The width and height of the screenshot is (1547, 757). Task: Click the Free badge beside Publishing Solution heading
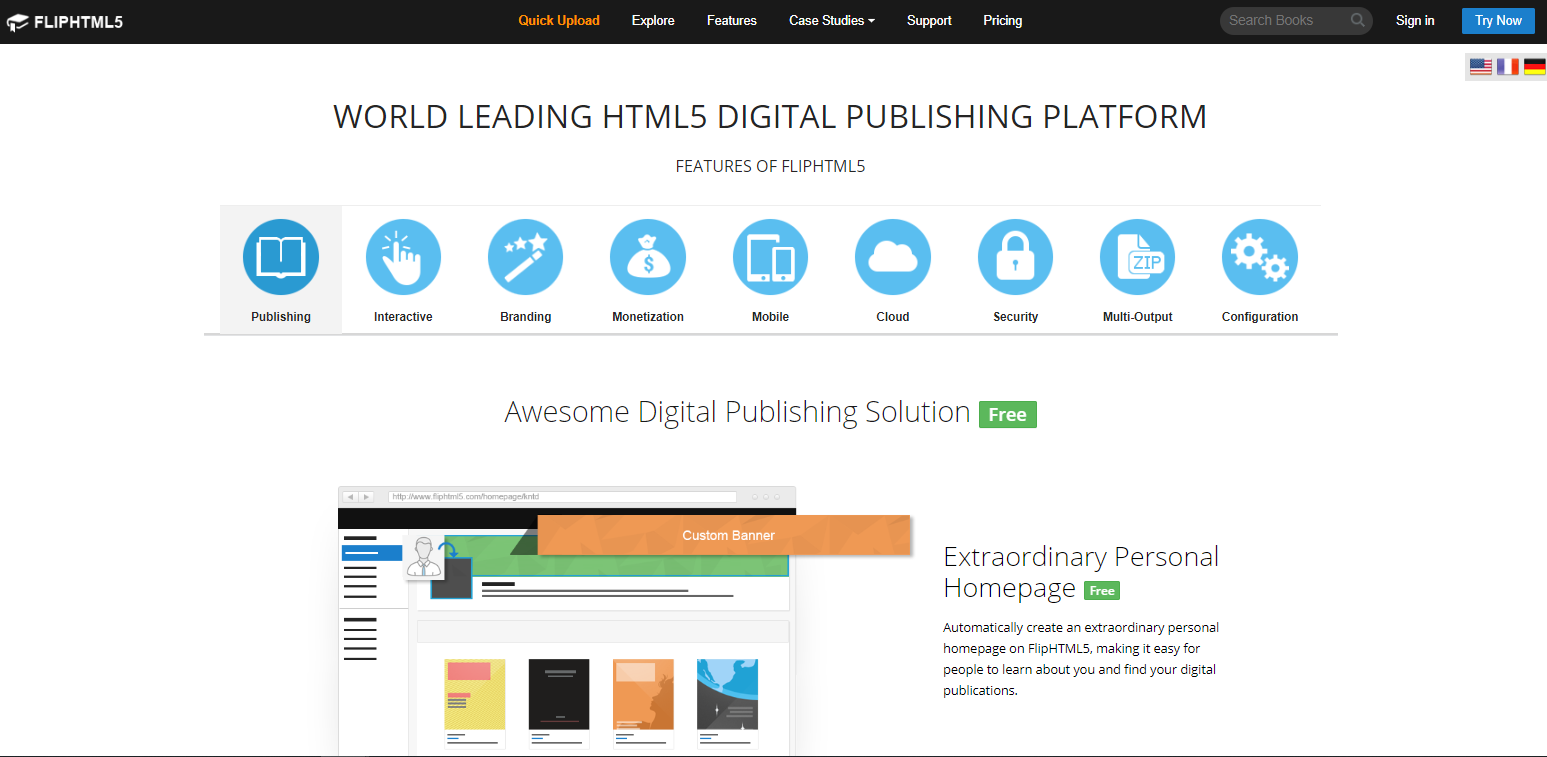1008,414
